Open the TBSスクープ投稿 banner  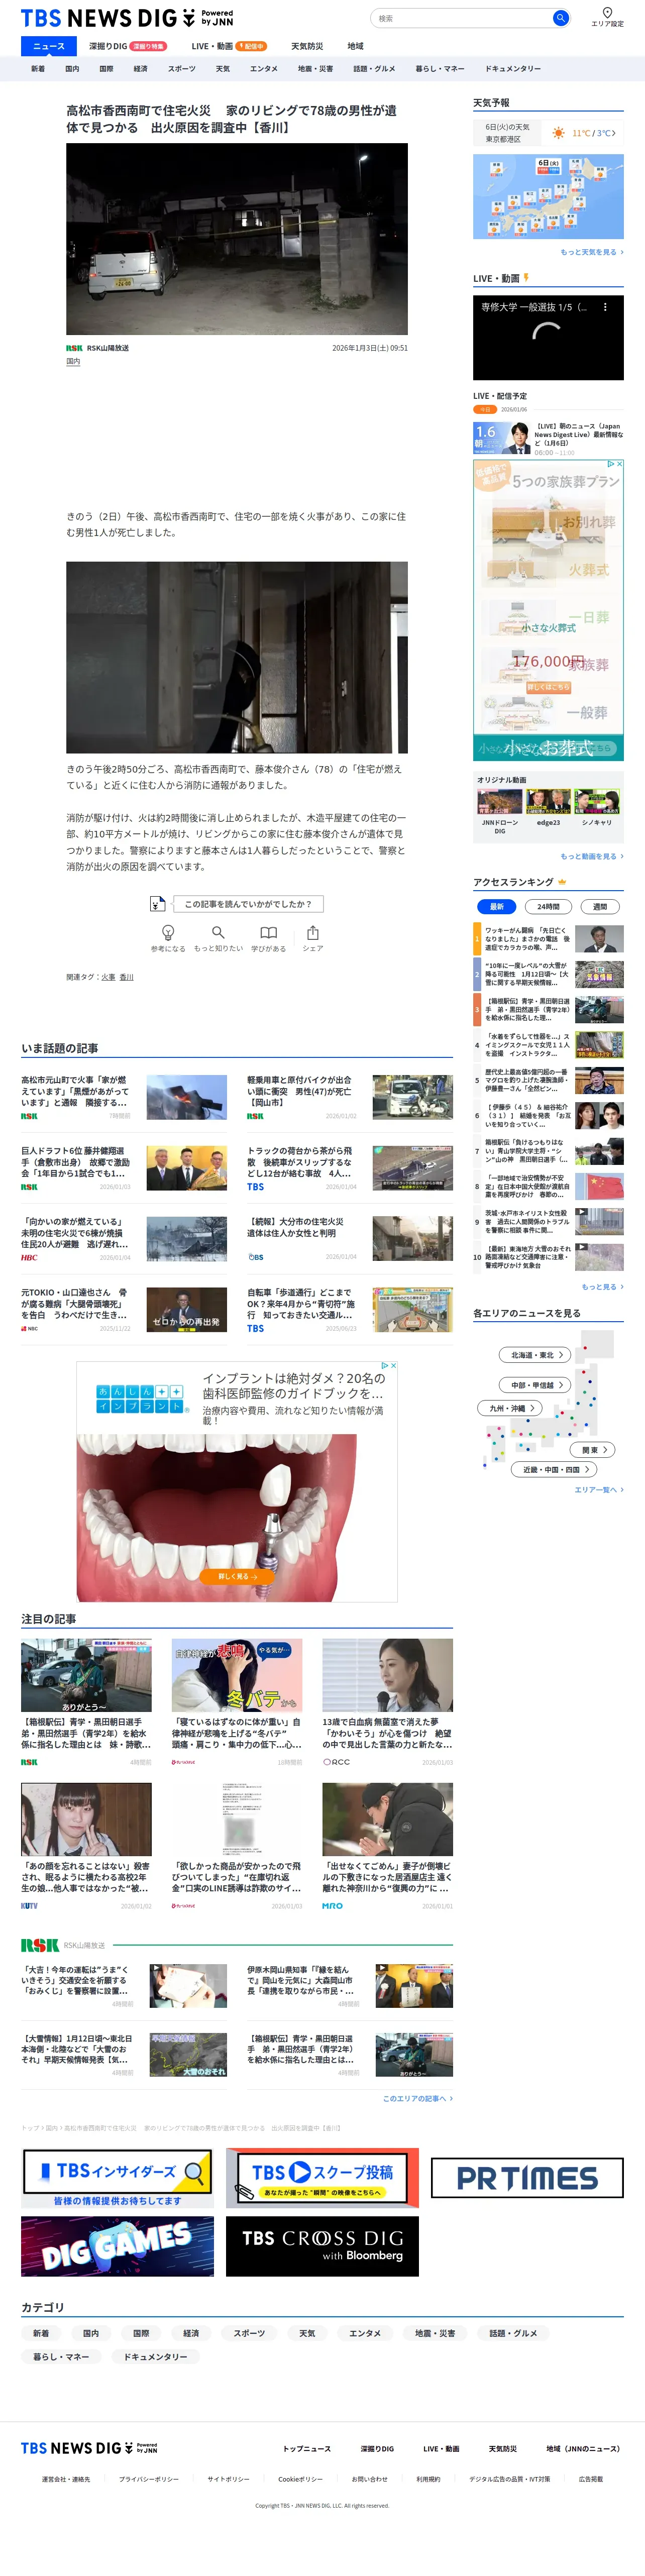tap(322, 2177)
